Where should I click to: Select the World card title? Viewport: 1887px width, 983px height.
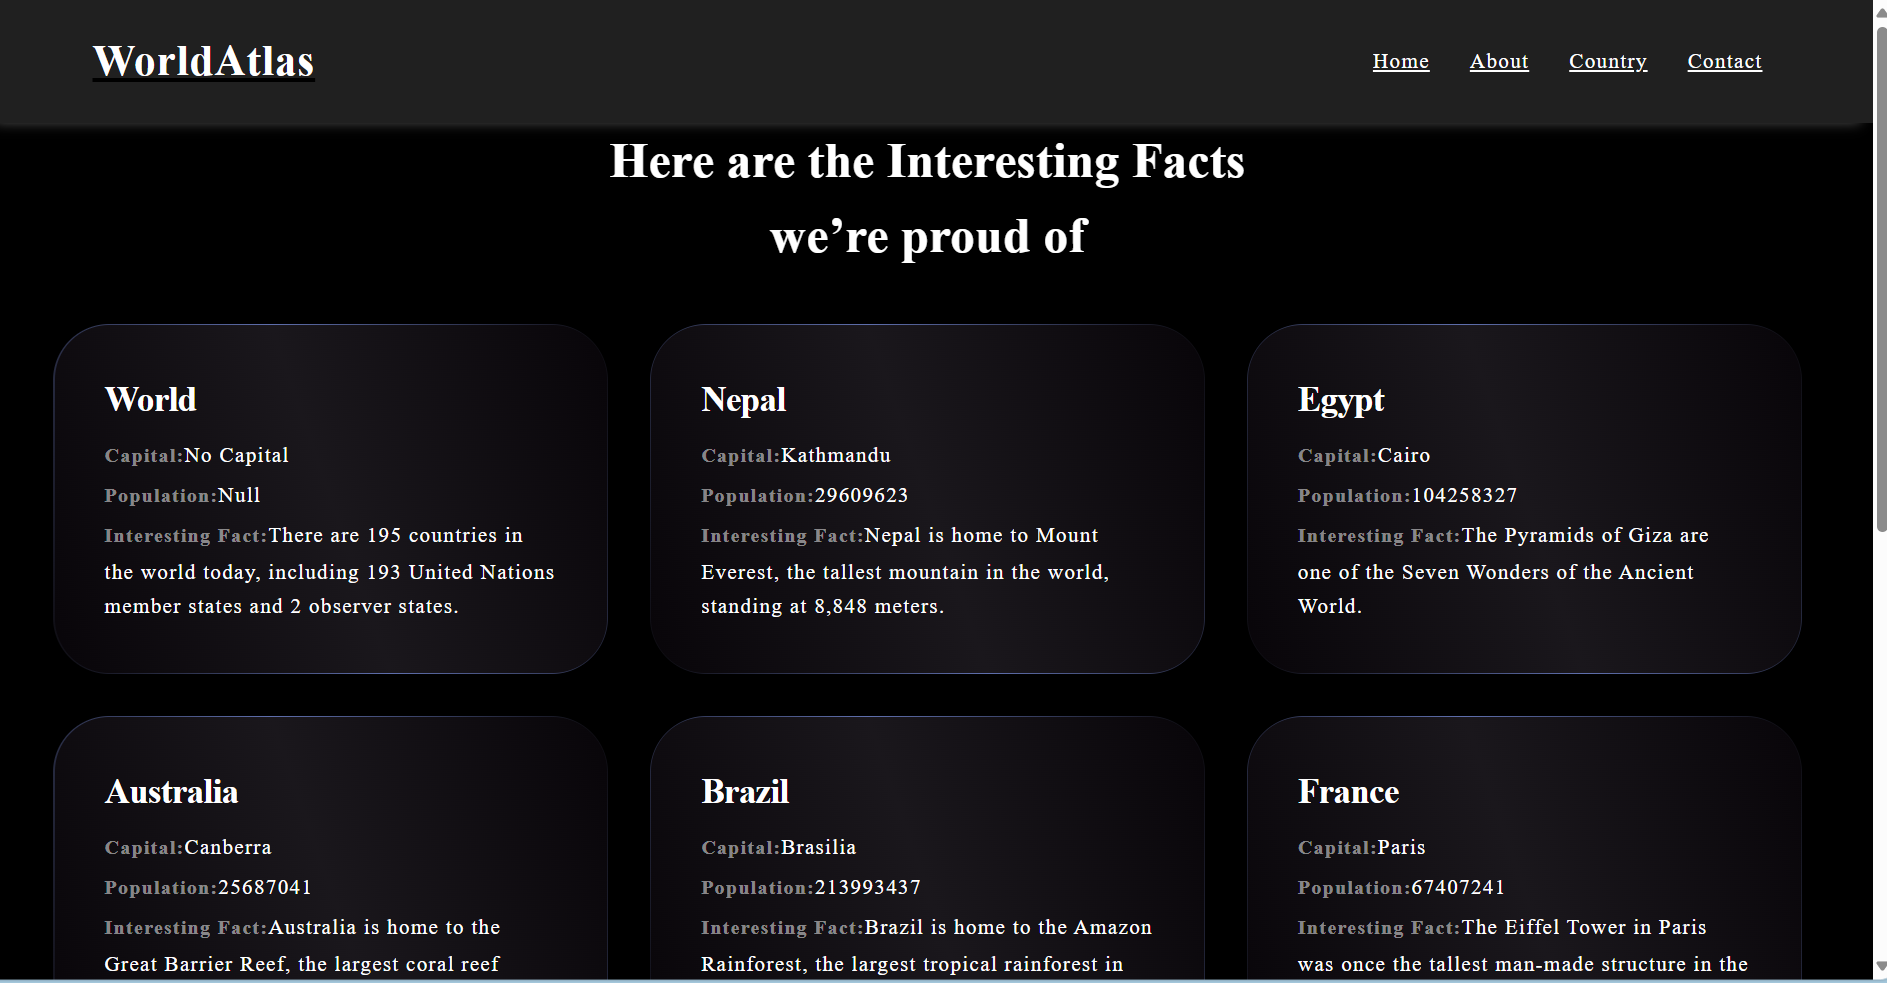coord(151,399)
